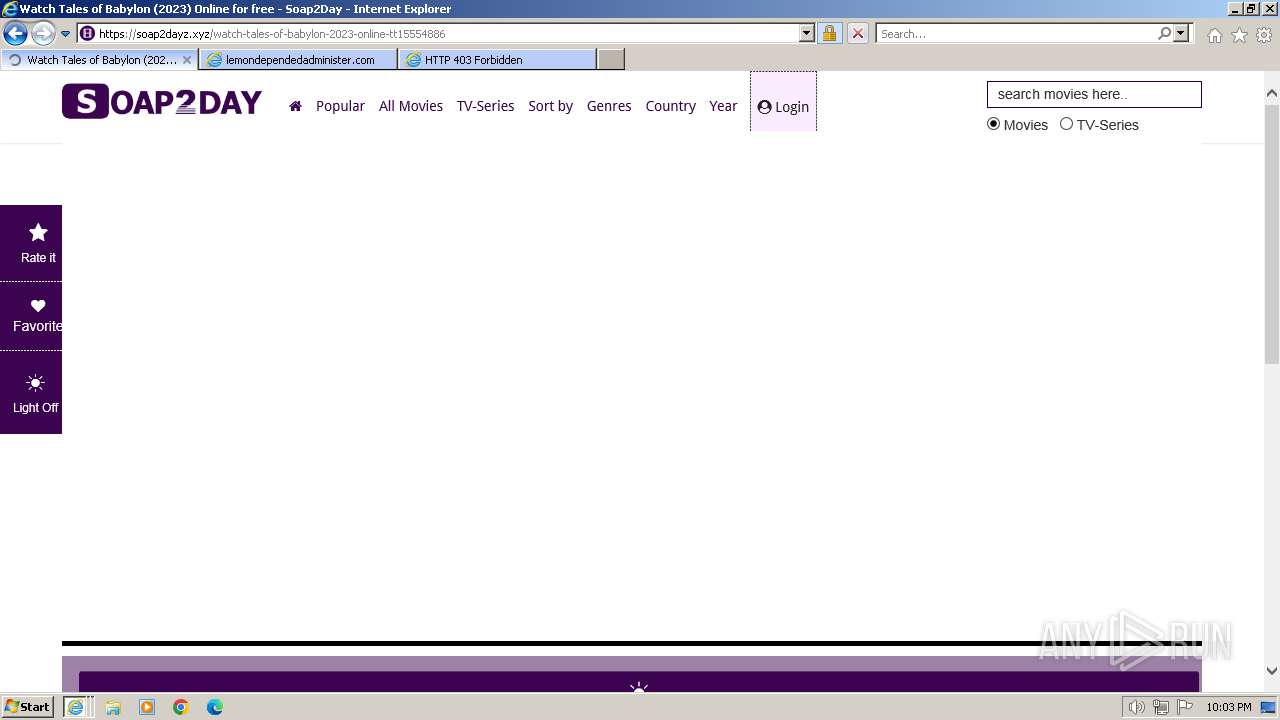Open the recent pages dropdown arrow
The width and height of the screenshot is (1280, 720).
(66, 34)
